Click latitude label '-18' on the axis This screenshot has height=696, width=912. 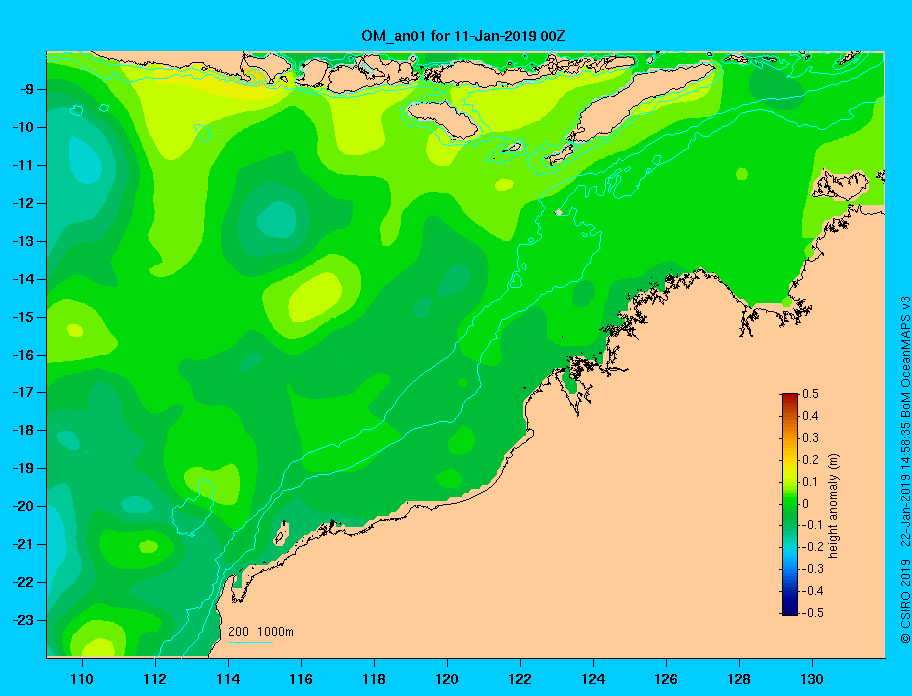tap(22, 431)
